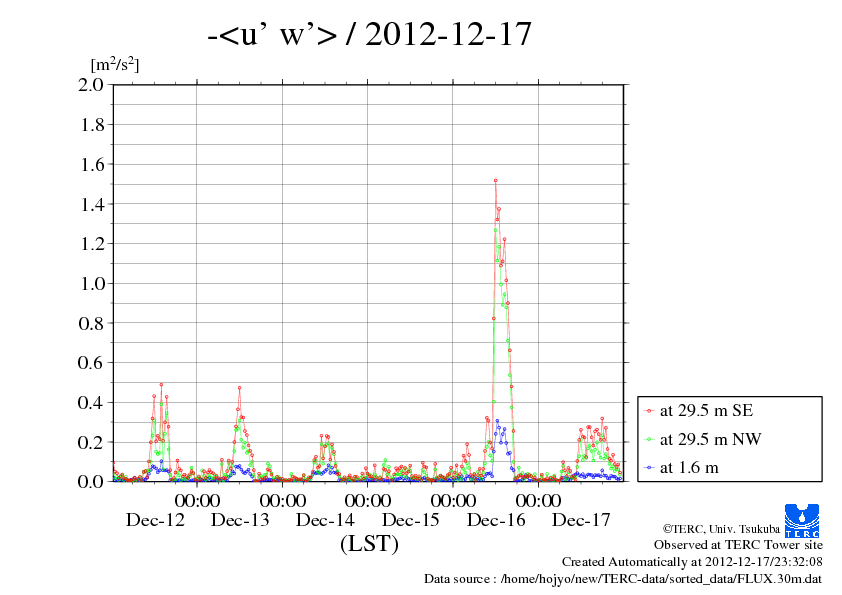This screenshot has width=842, height=595.
Task: Click the x-axis date label Dec-16
Action: click(496, 520)
